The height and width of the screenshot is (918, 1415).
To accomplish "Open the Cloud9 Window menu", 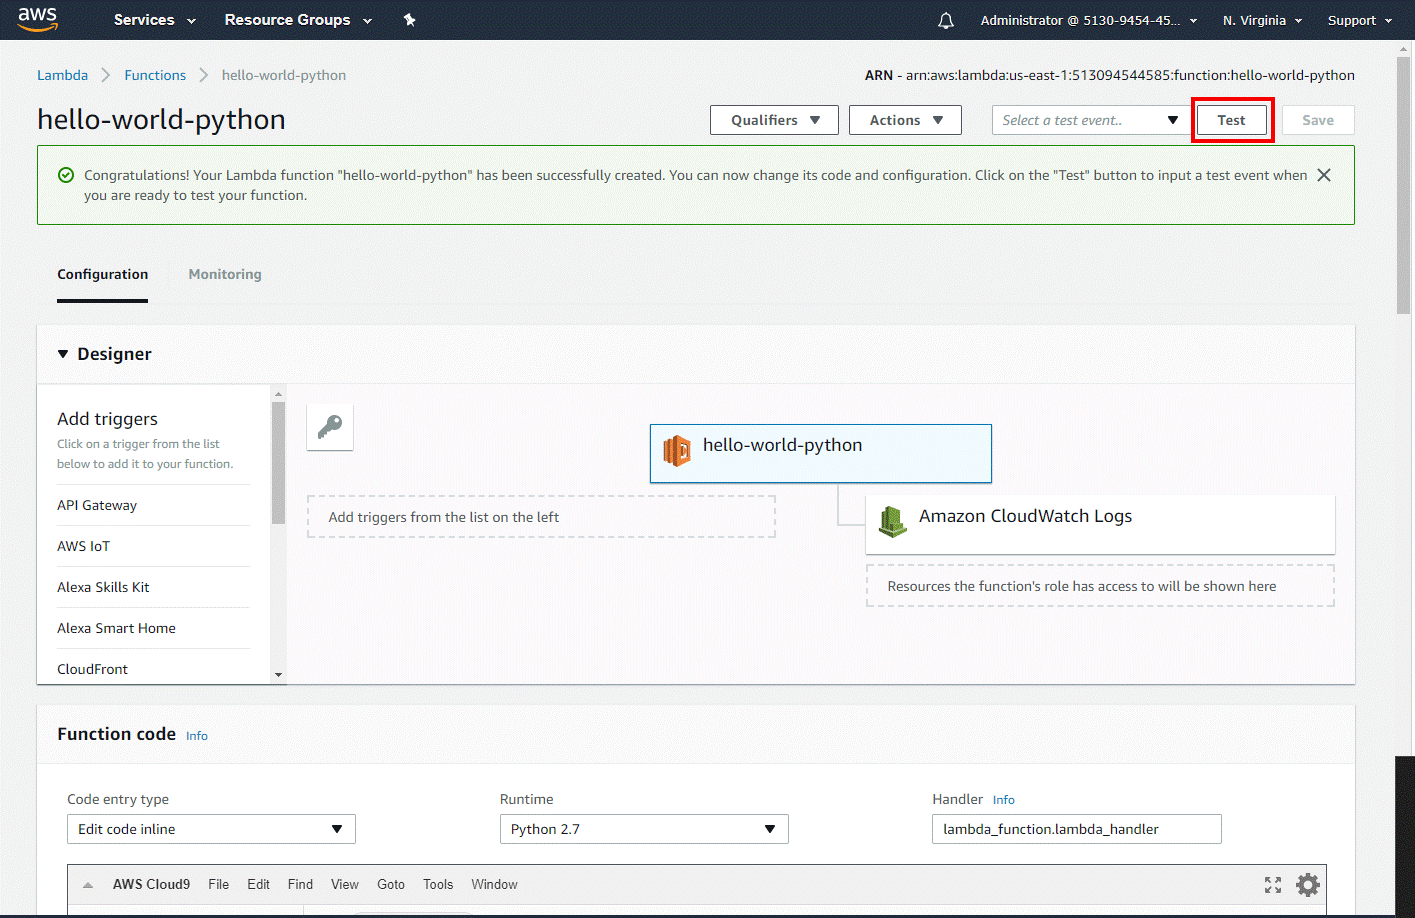I will [494, 884].
